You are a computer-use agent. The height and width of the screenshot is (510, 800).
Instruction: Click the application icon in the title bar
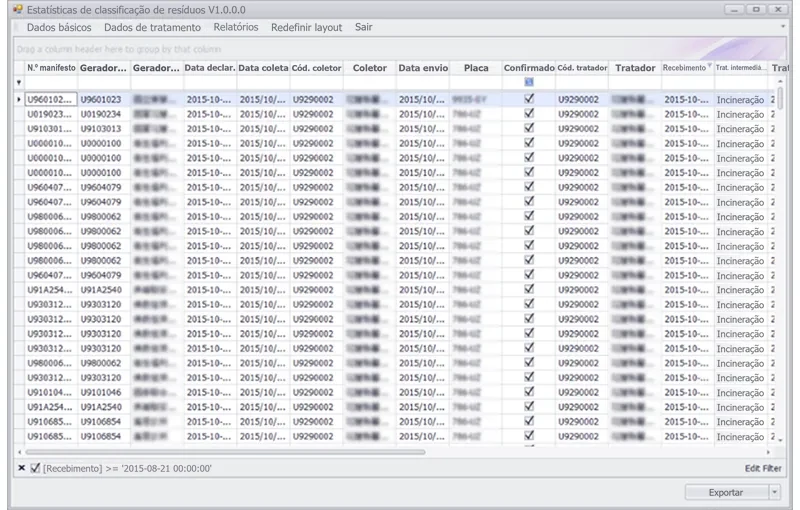point(18,9)
